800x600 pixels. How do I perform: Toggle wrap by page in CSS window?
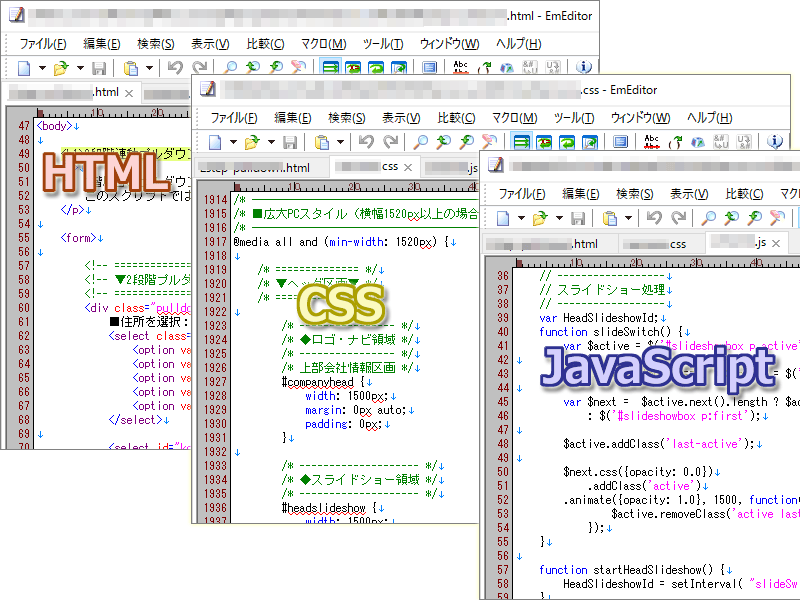590,142
